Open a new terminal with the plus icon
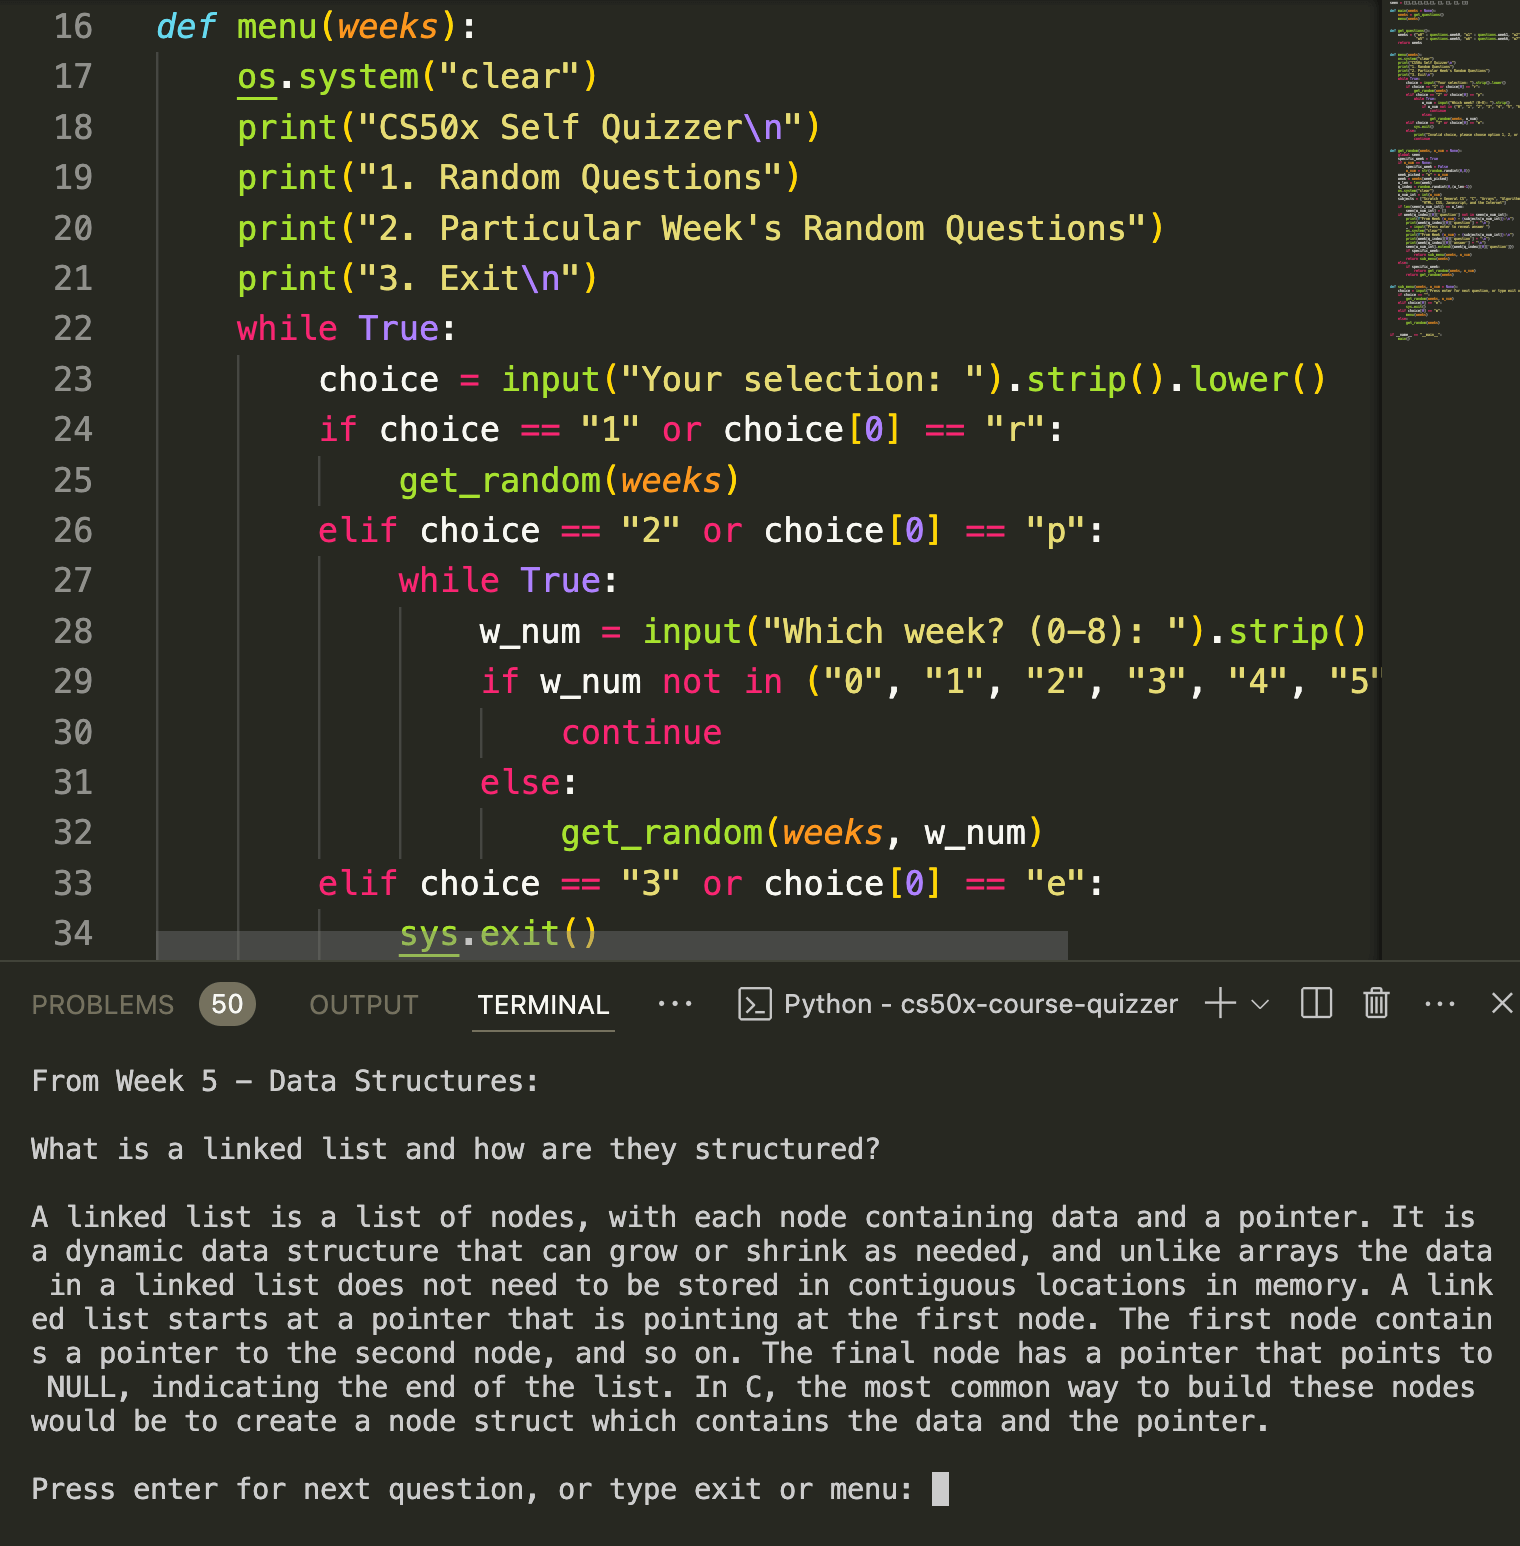Viewport: 1520px width, 1546px height. pyautogui.click(x=1219, y=1004)
